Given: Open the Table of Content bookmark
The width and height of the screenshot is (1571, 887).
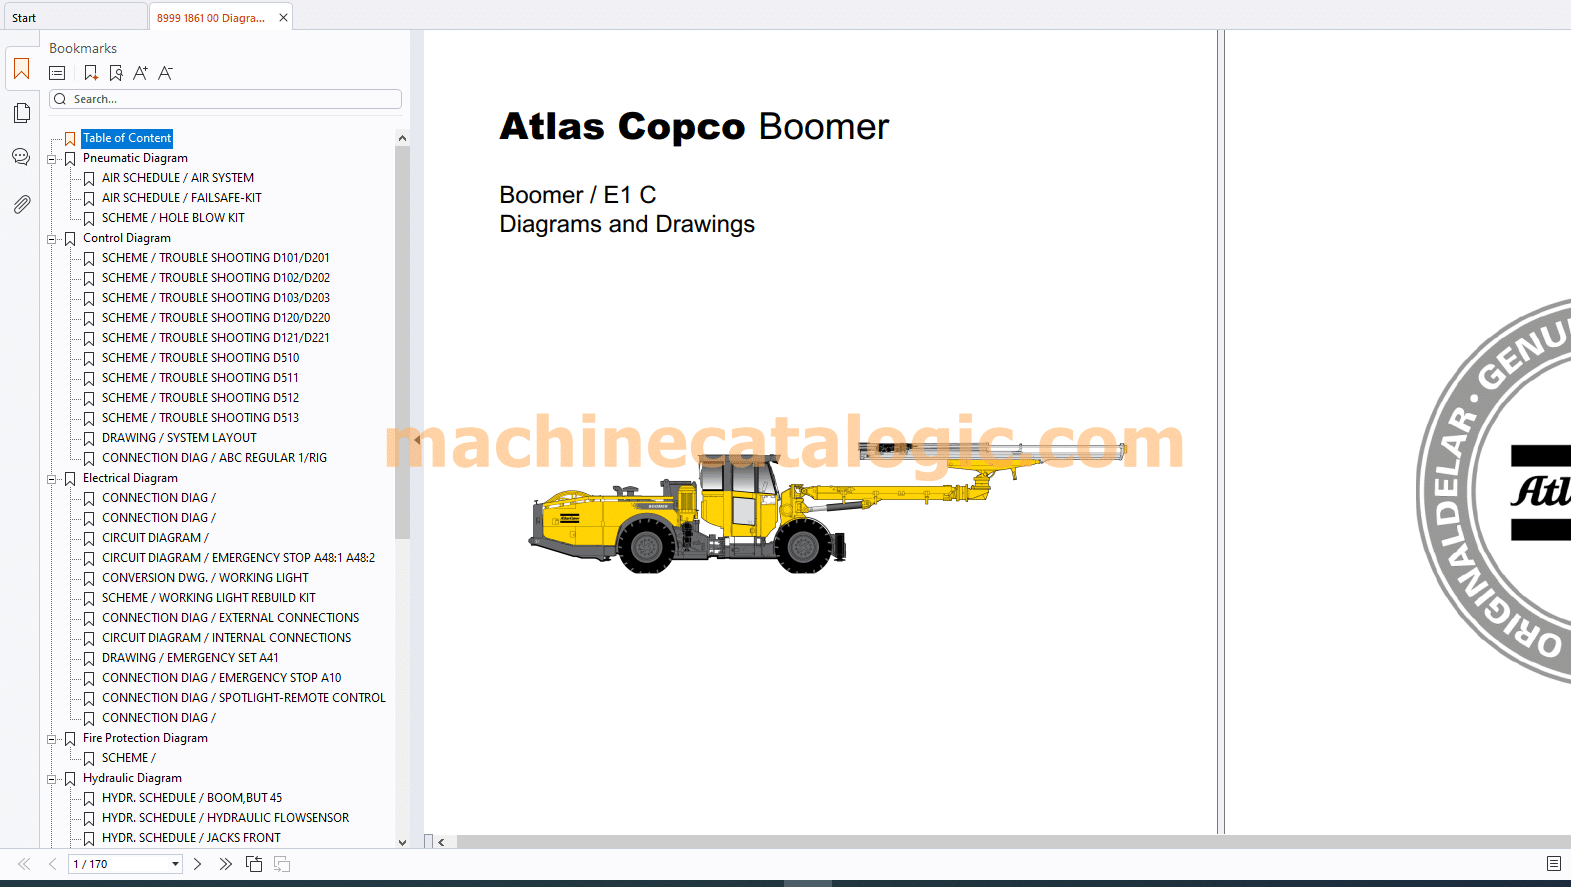Looking at the screenshot, I should (127, 138).
